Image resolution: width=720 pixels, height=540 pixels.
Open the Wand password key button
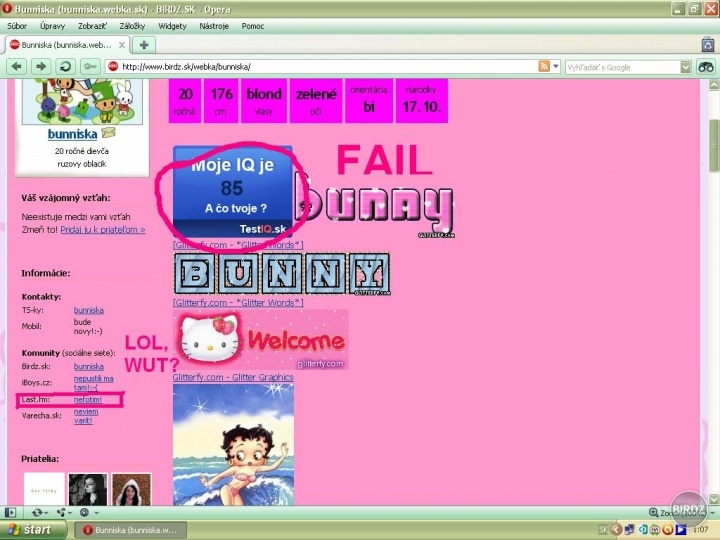coord(90,67)
